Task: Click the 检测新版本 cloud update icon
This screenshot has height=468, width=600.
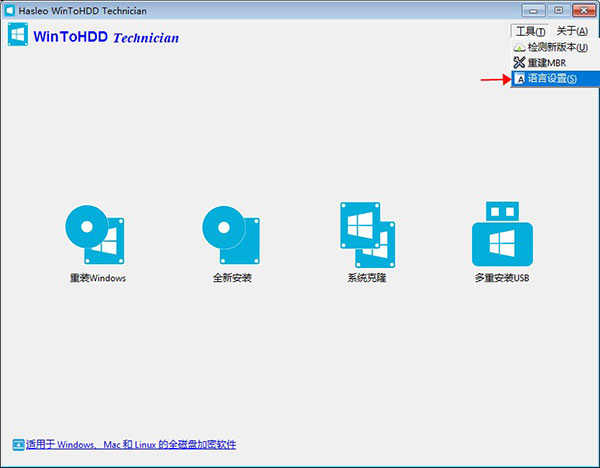Action: point(519,48)
